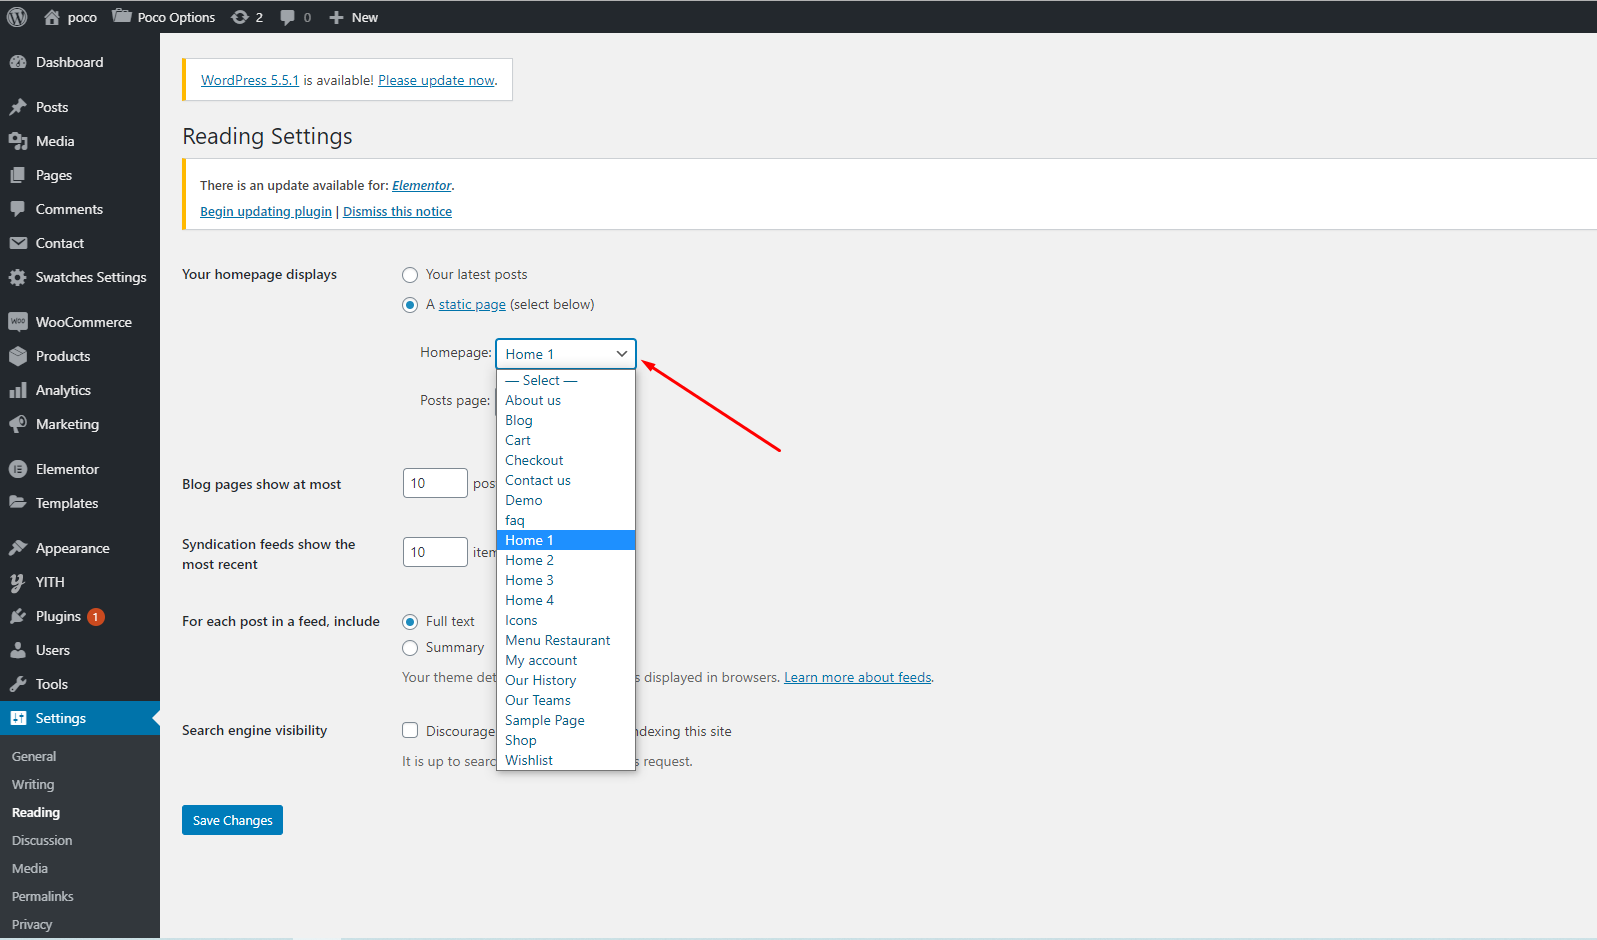Open the Permalinks settings submenu item
This screenshot has height=940, width=1597.
pos(43,896)
